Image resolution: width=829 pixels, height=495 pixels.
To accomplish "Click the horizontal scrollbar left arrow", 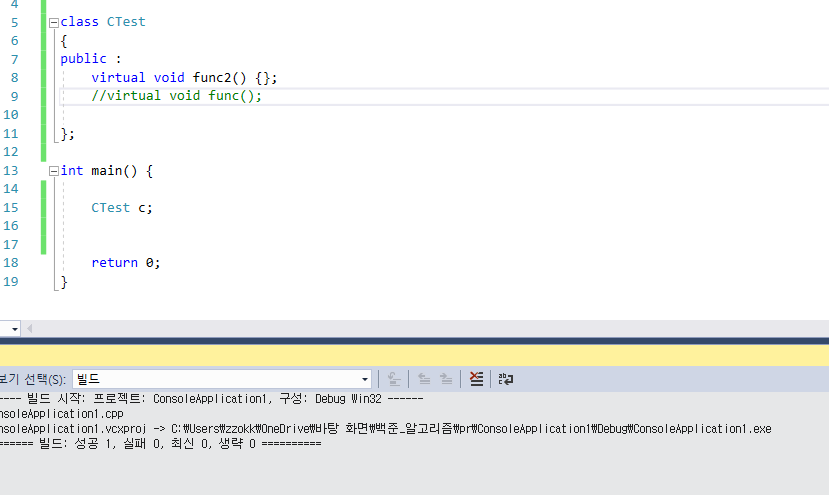I will pos(30,329).
